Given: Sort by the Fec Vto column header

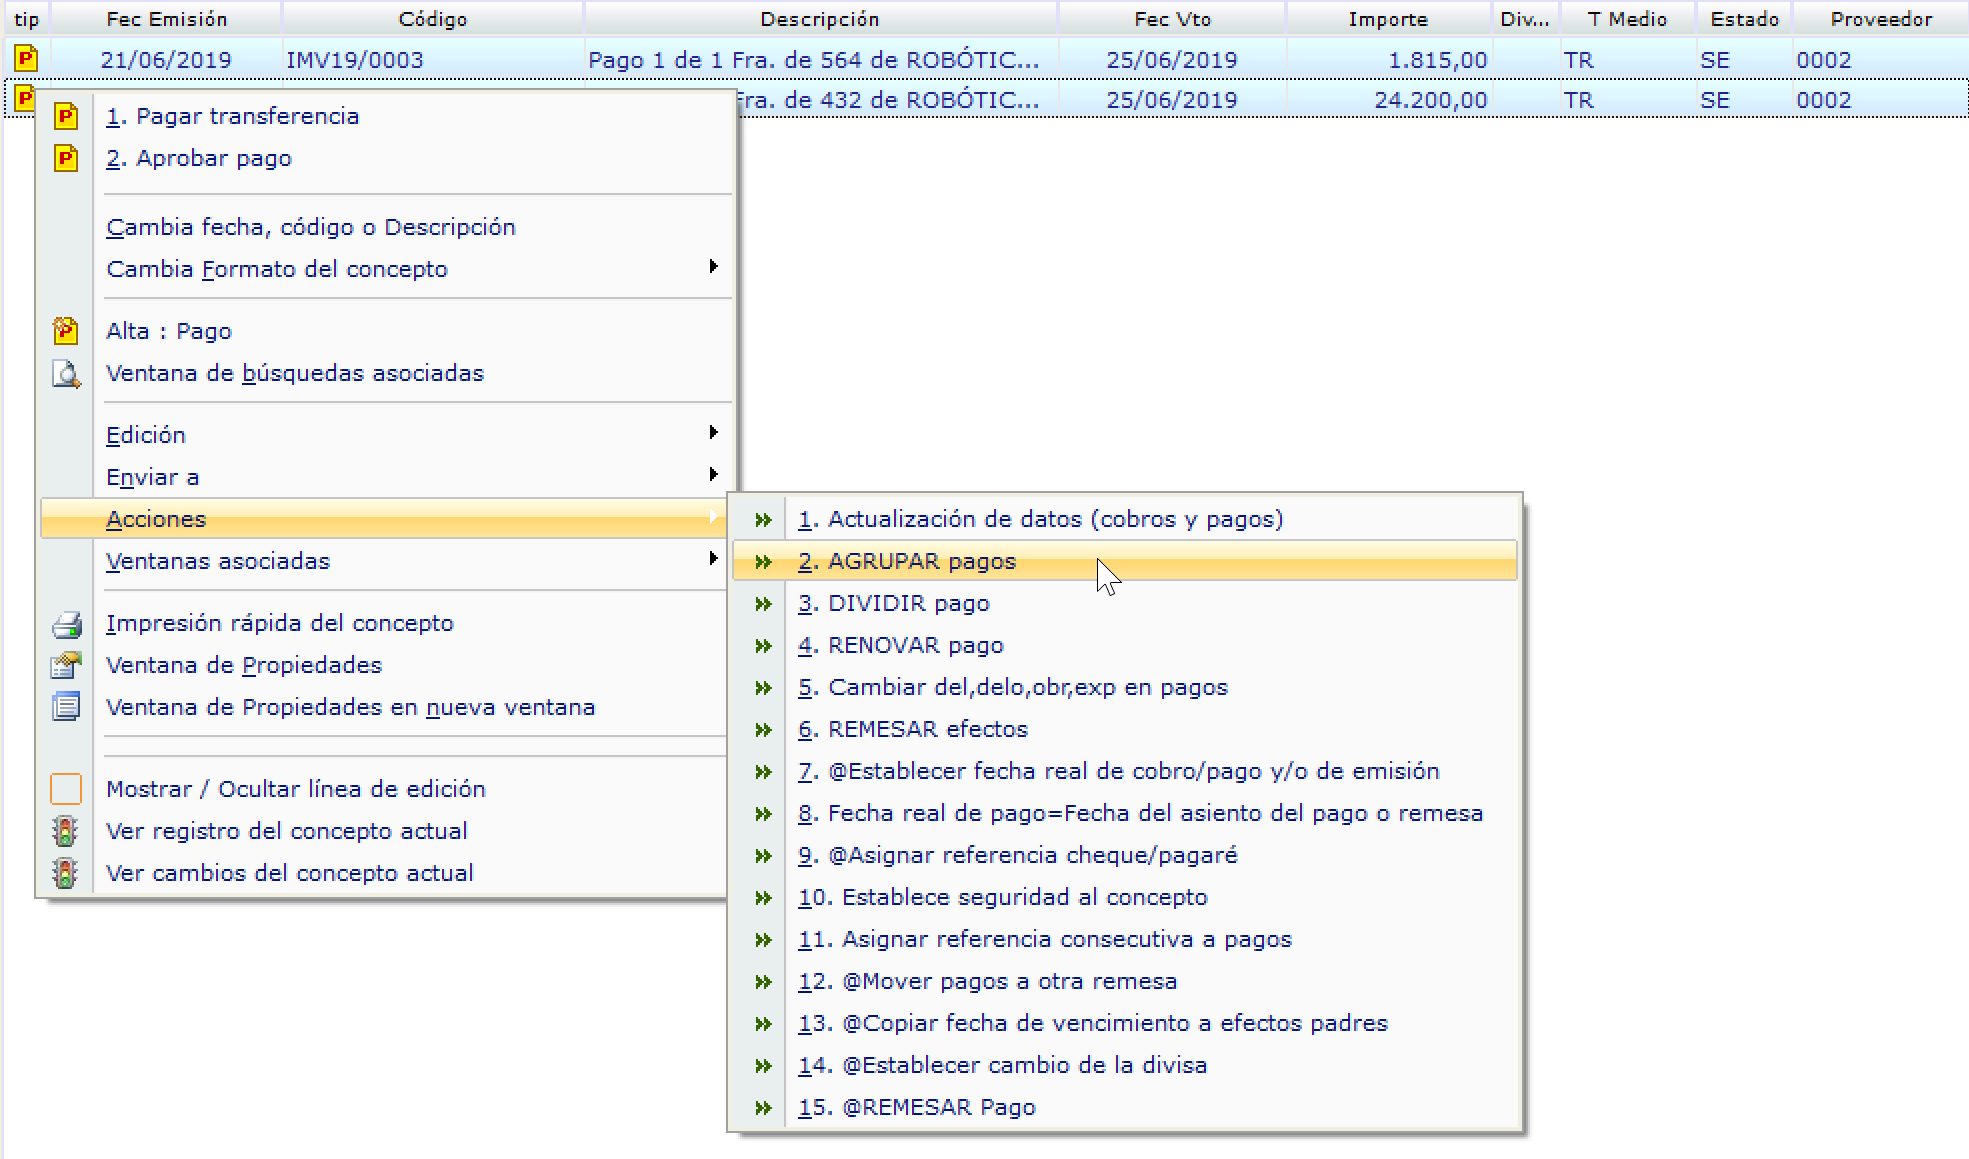Looking at the screenshot, I should [1172, 19].
